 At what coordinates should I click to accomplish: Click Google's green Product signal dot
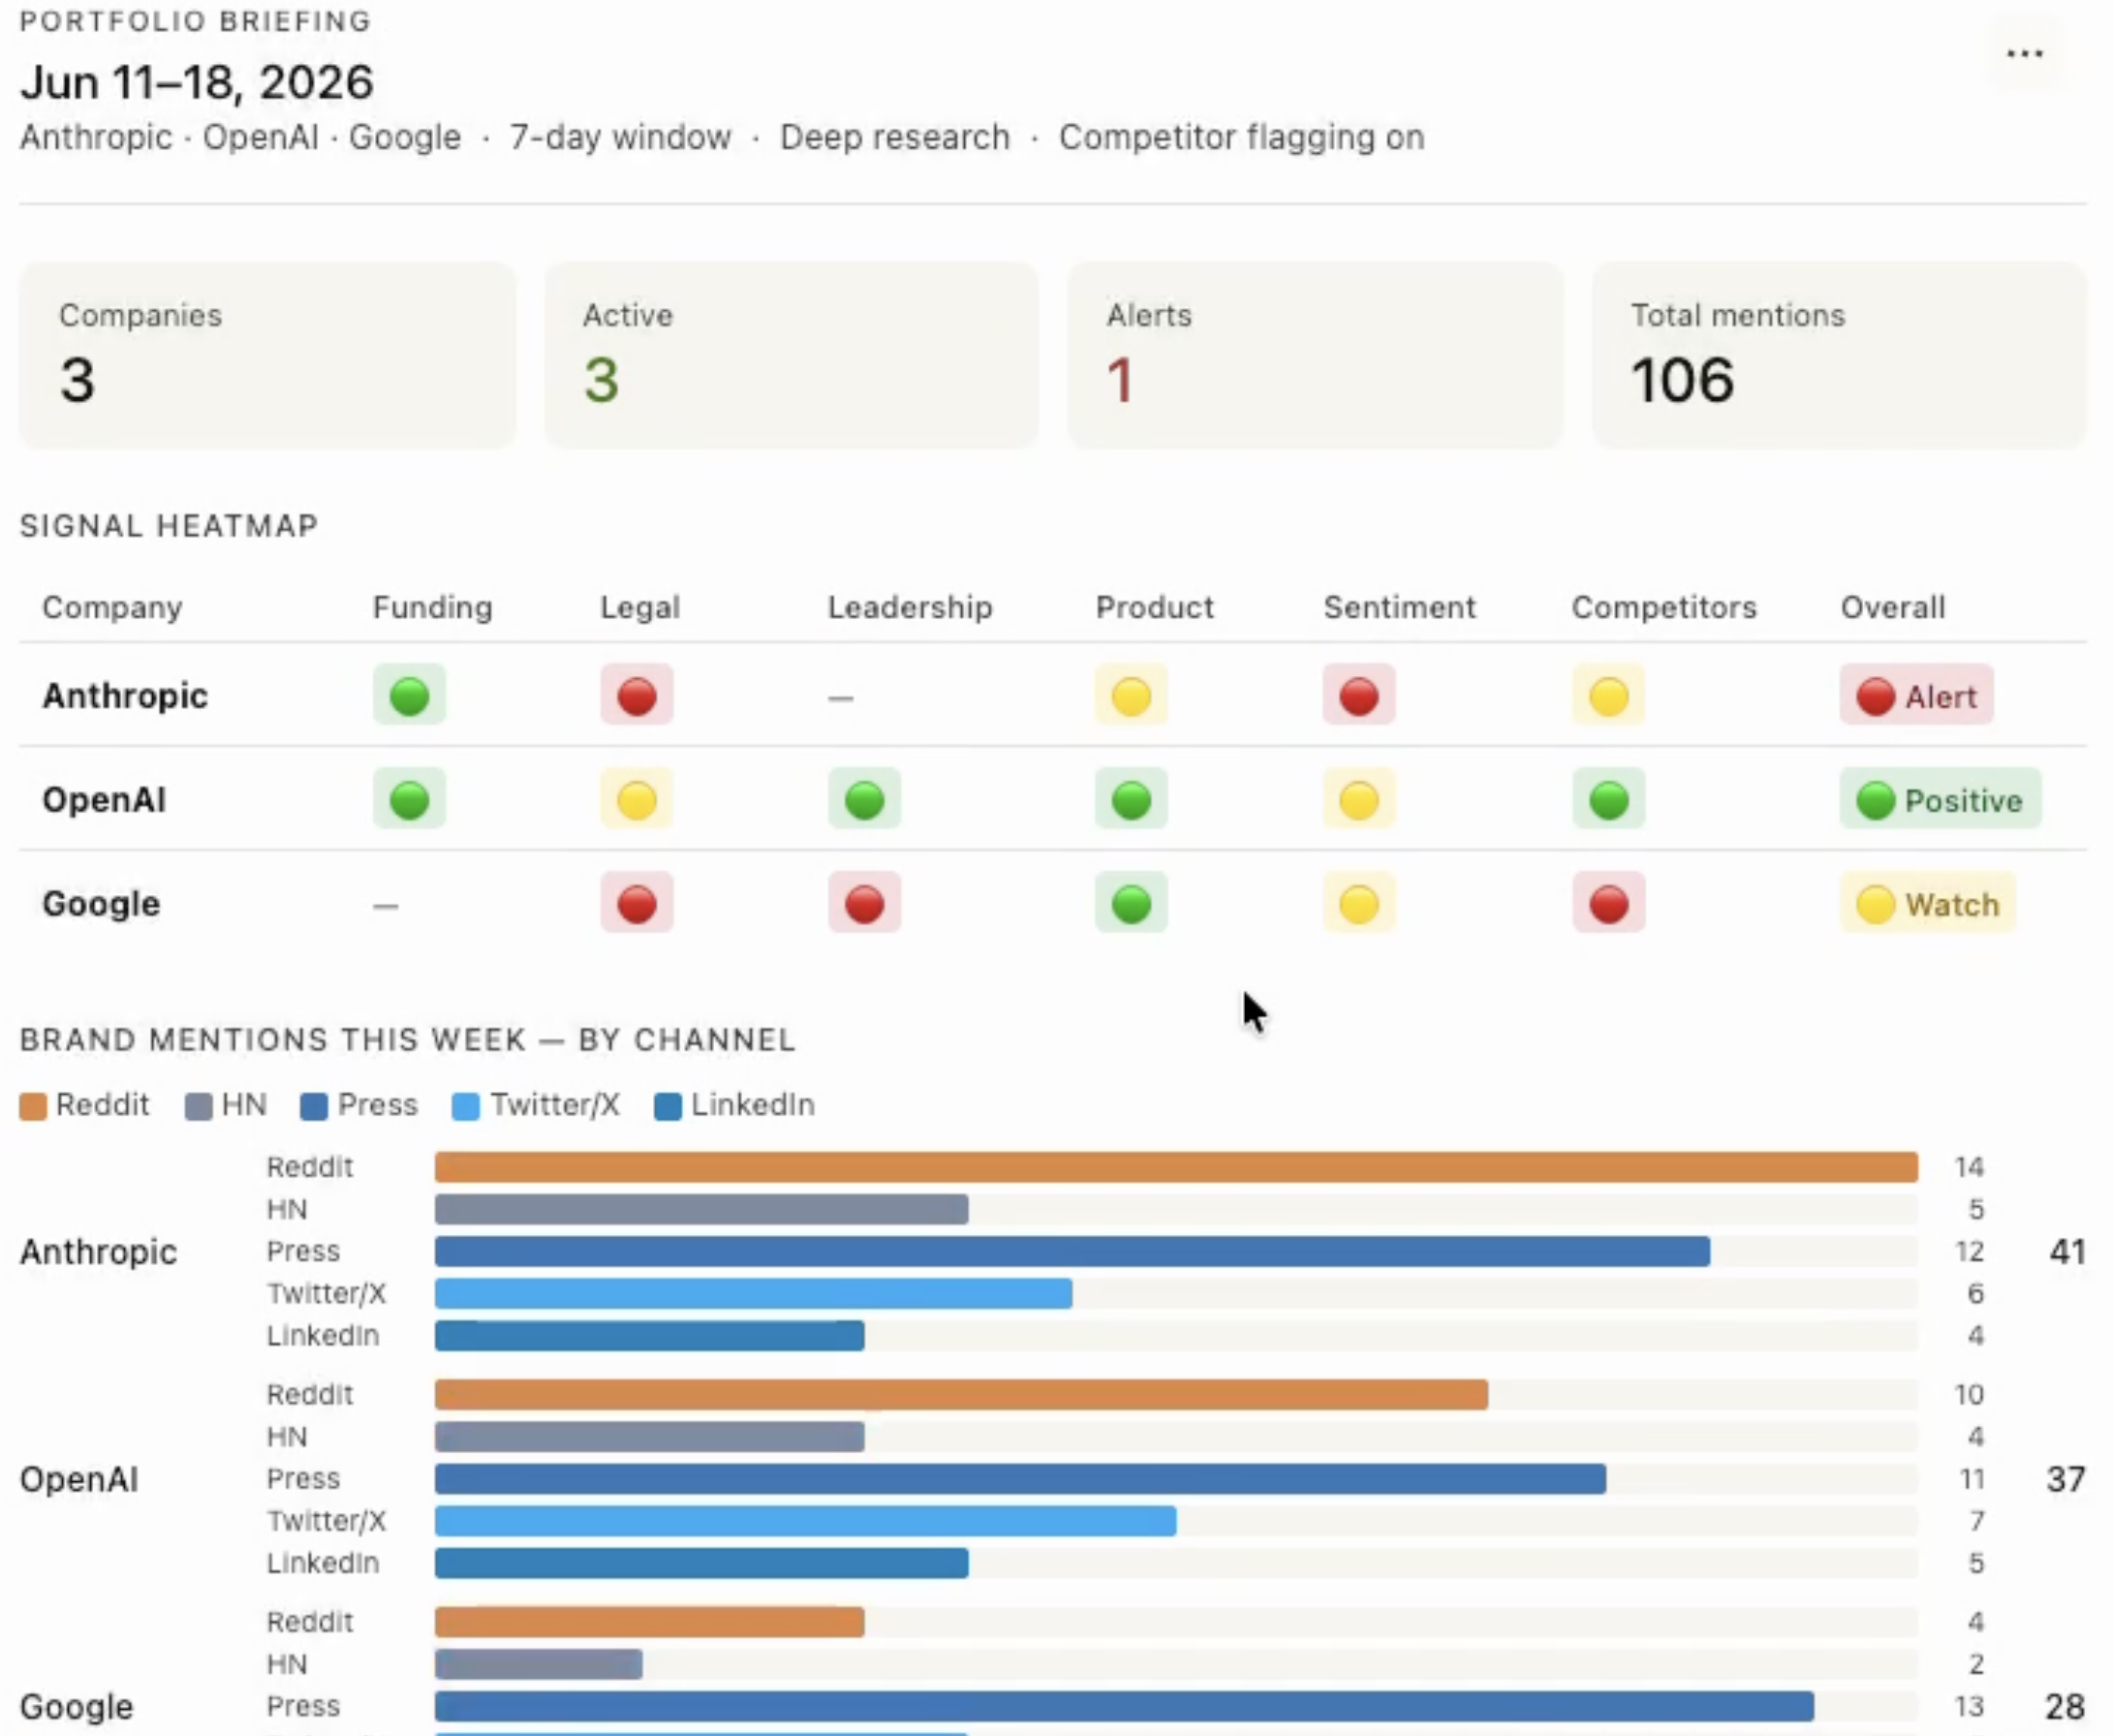1131,904
